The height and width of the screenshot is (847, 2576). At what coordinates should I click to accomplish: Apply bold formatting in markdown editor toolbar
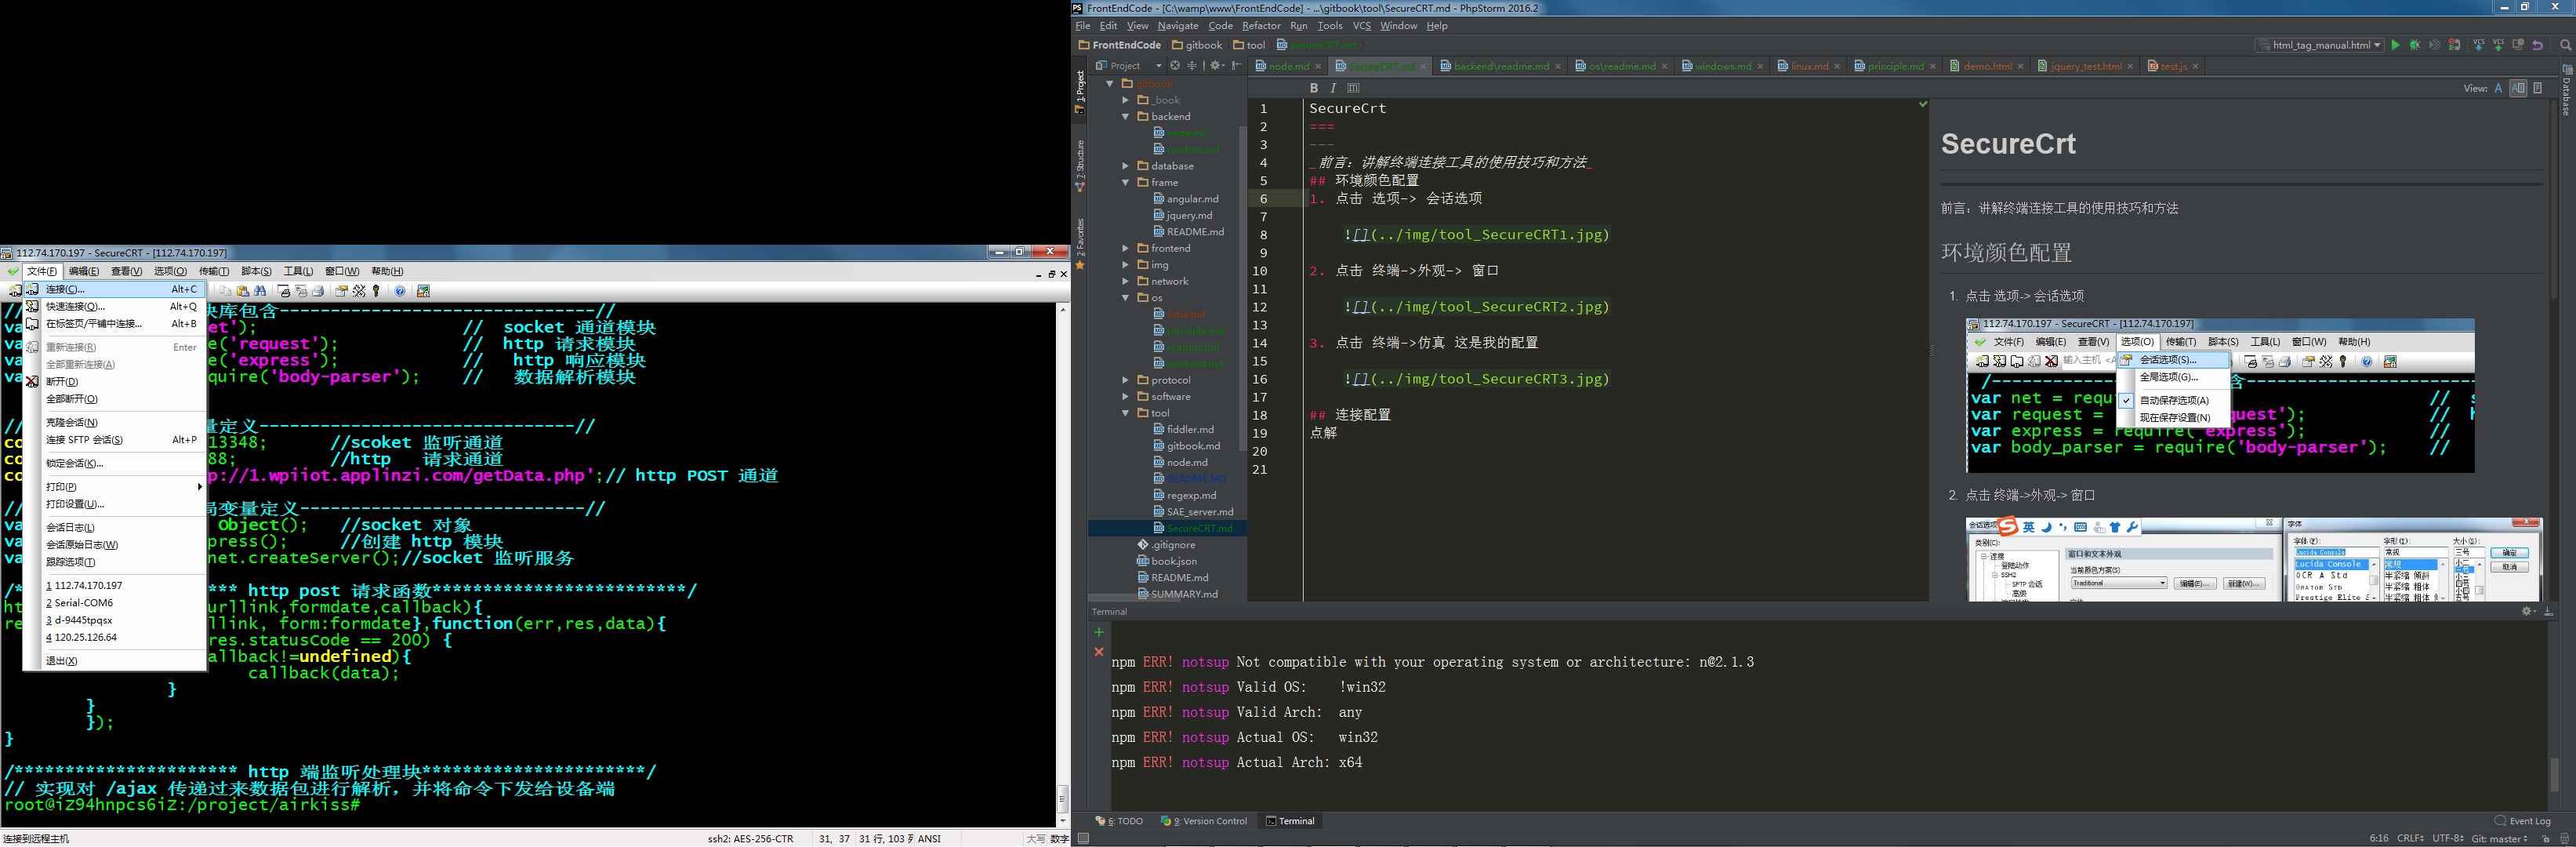point(1314,88)
